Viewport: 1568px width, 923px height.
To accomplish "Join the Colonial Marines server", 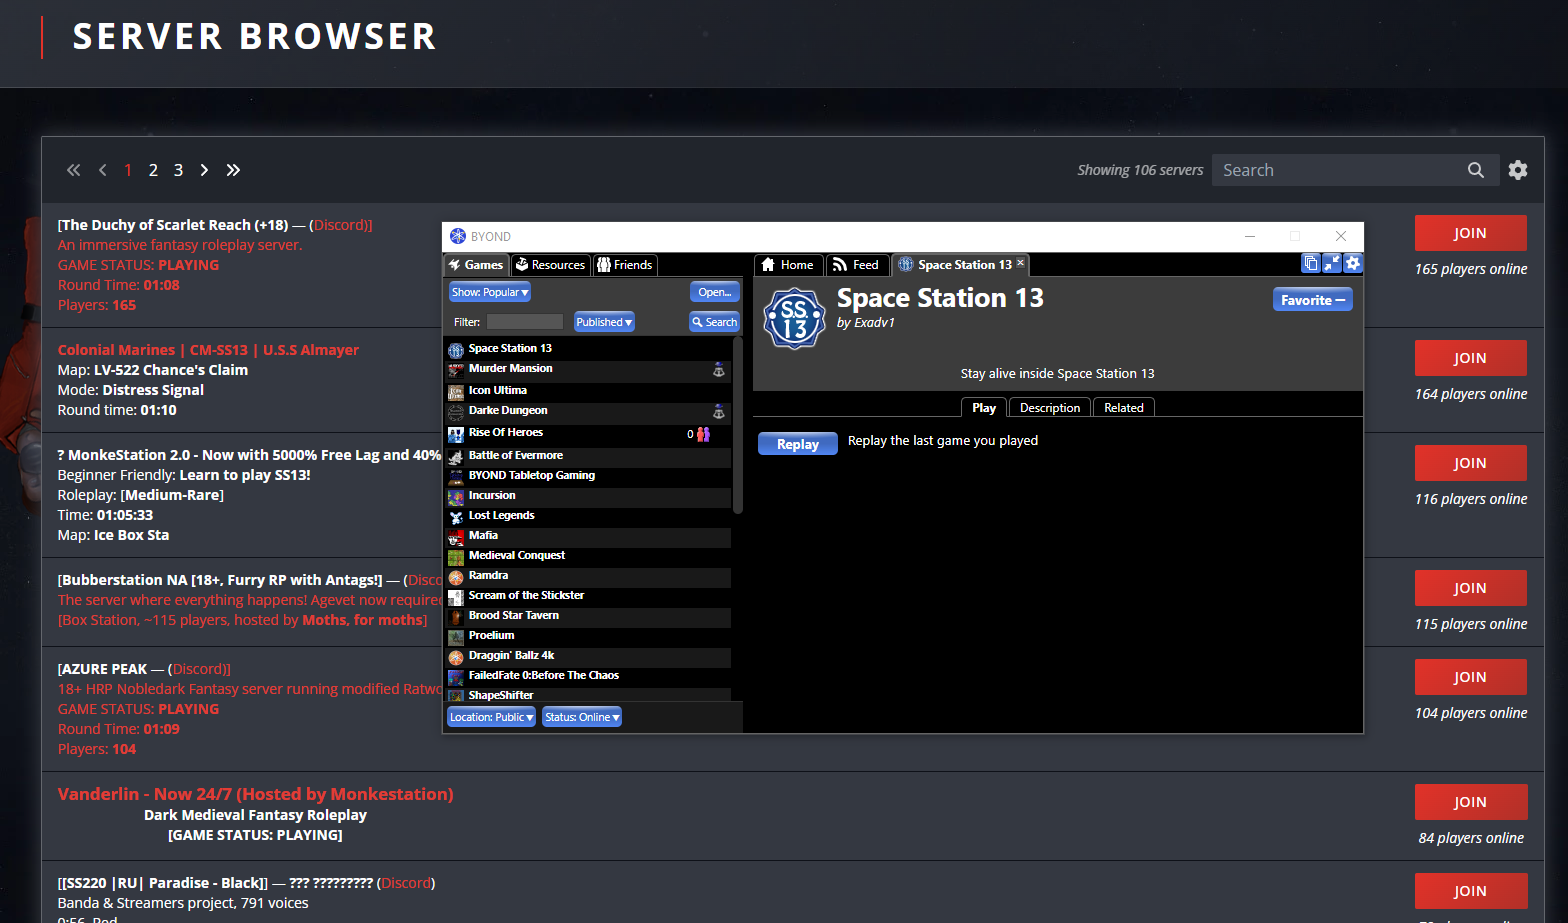I will coord(1471,358).
